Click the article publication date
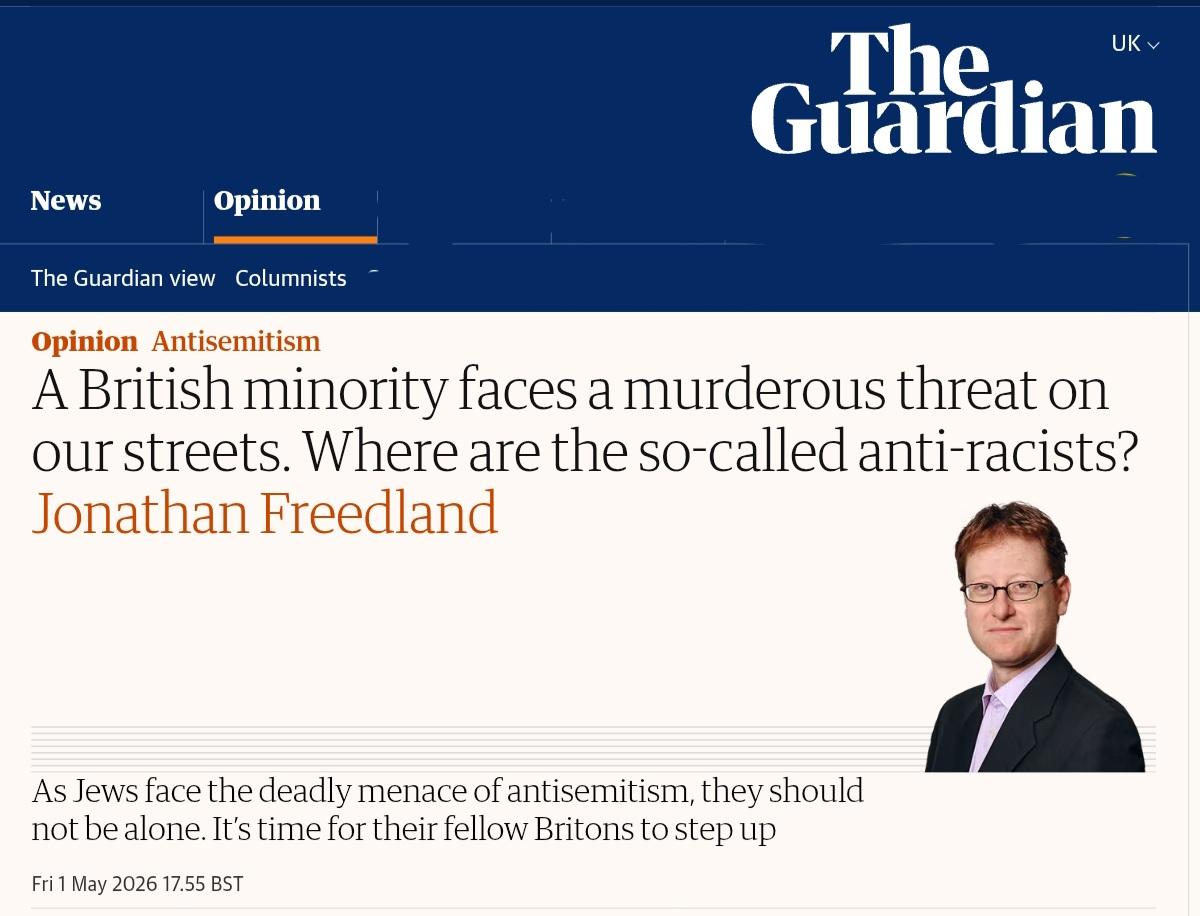Screen dimensions: 1200x916 [x=137, y=884]
